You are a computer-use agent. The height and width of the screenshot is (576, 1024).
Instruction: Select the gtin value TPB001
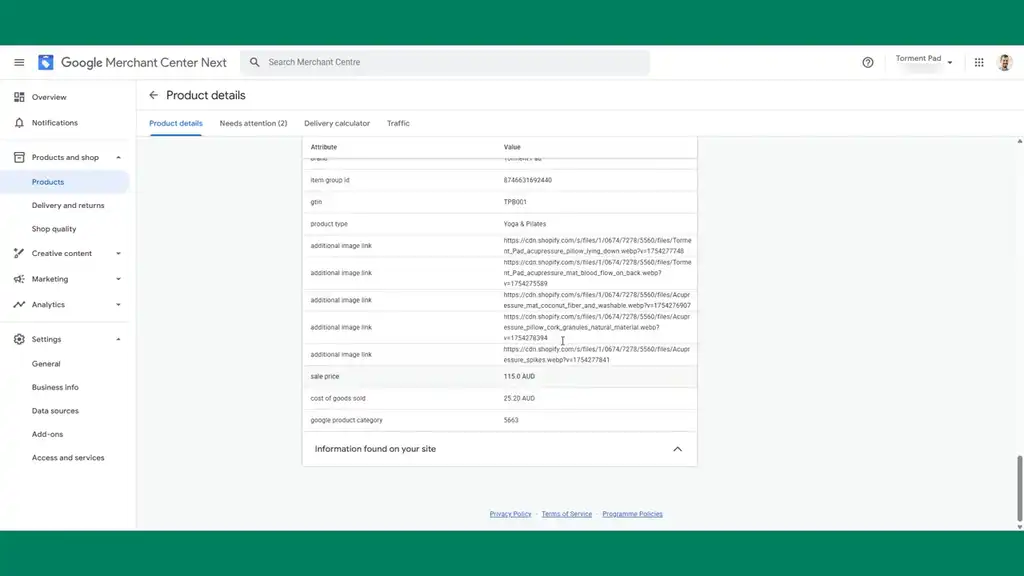coord(515,202)
